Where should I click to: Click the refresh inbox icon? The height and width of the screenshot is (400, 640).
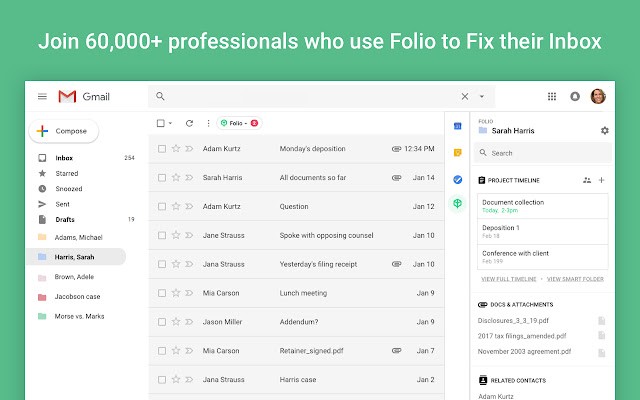coord(189,123)
